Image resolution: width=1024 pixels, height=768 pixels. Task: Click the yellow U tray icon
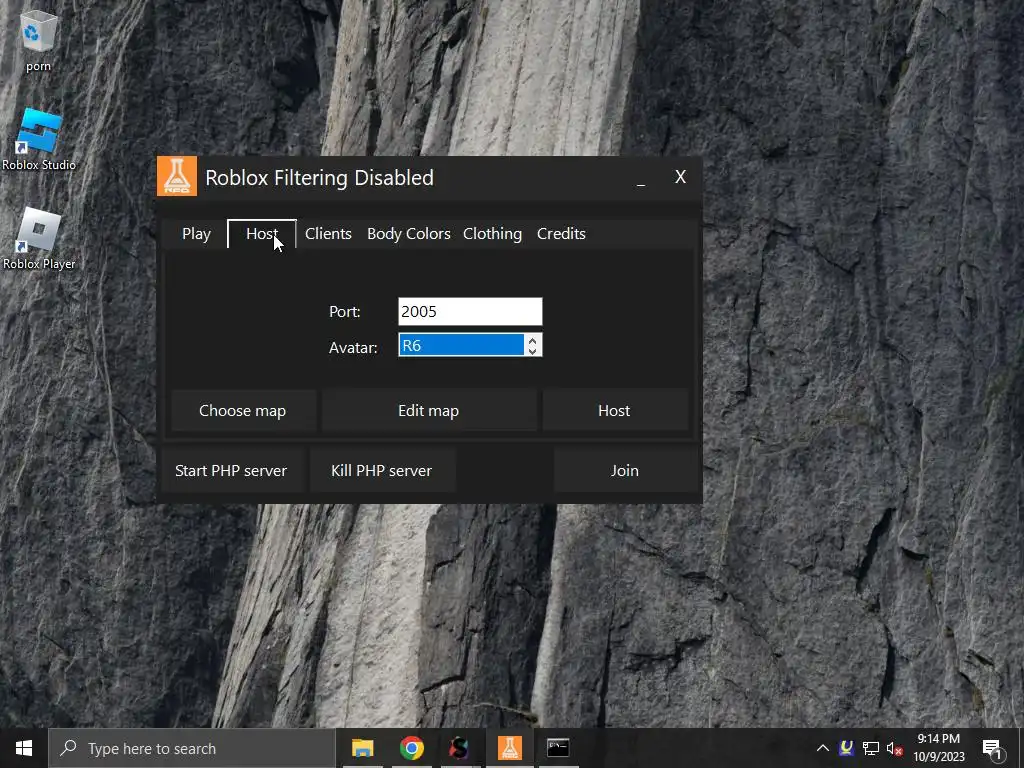(x=846, y=748)
